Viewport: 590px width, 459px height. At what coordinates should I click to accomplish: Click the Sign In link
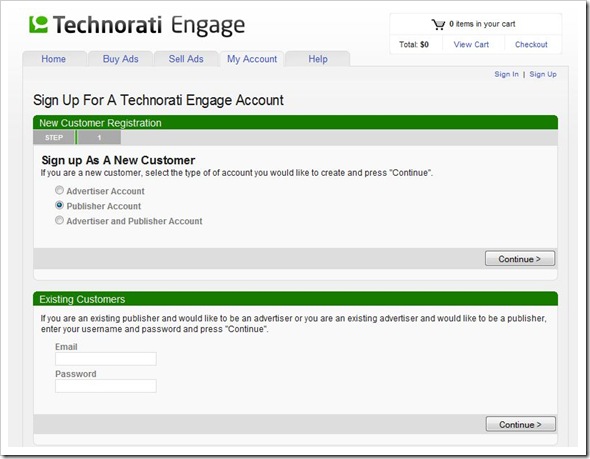coord(506,74)
